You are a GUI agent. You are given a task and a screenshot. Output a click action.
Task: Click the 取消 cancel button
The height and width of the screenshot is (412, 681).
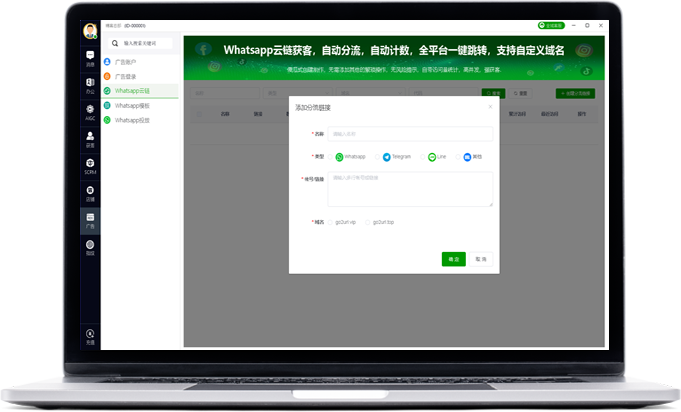(x=482, y=259)
